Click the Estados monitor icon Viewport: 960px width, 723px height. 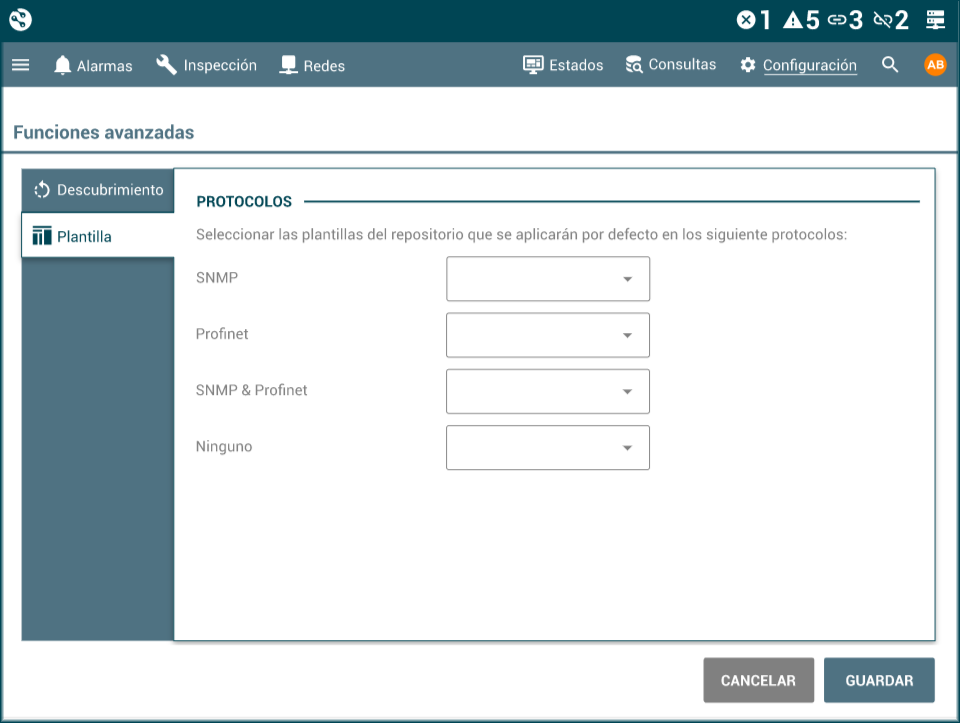[x=533, y=64]
